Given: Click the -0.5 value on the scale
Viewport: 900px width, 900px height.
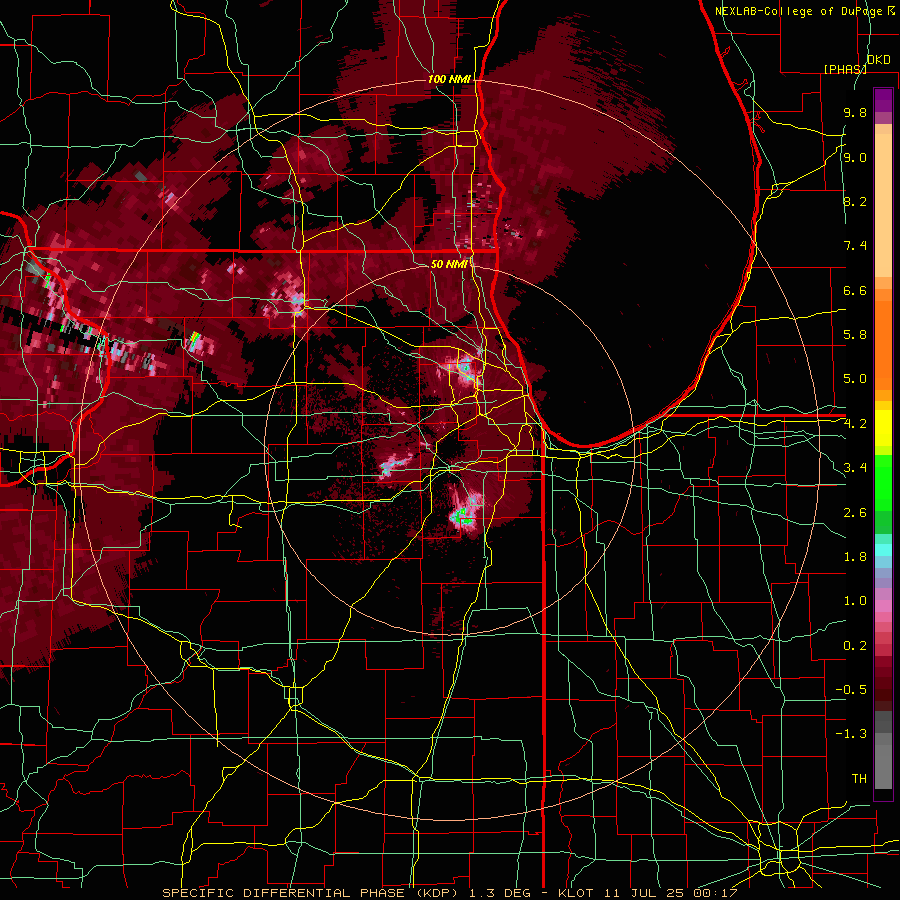Looking at the screenshot, I should point(851,690).
